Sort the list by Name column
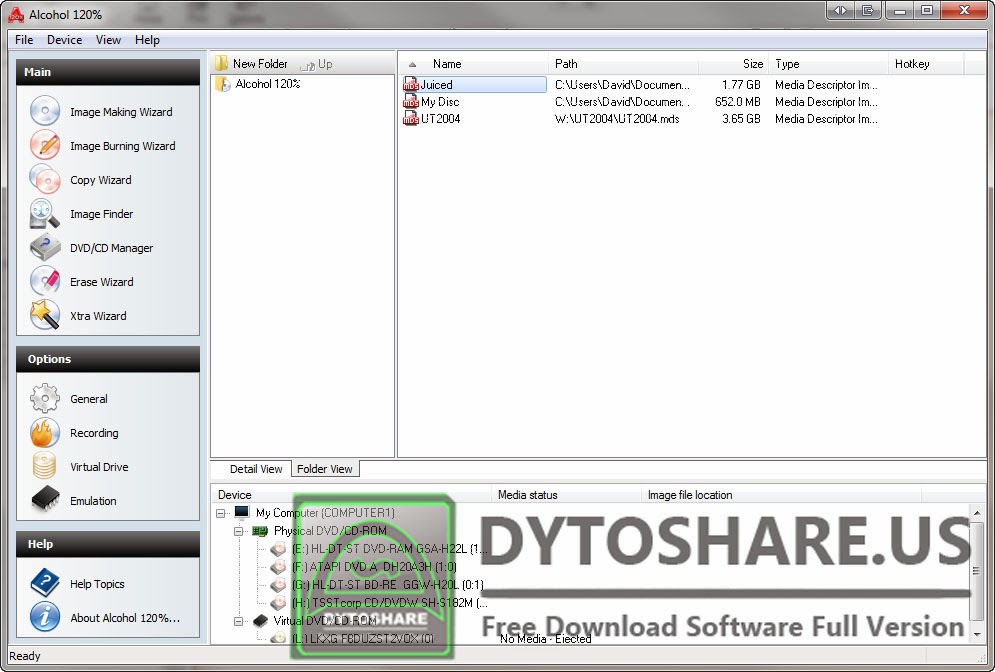The width and height of the screenshot is (995, 672). 474,64
